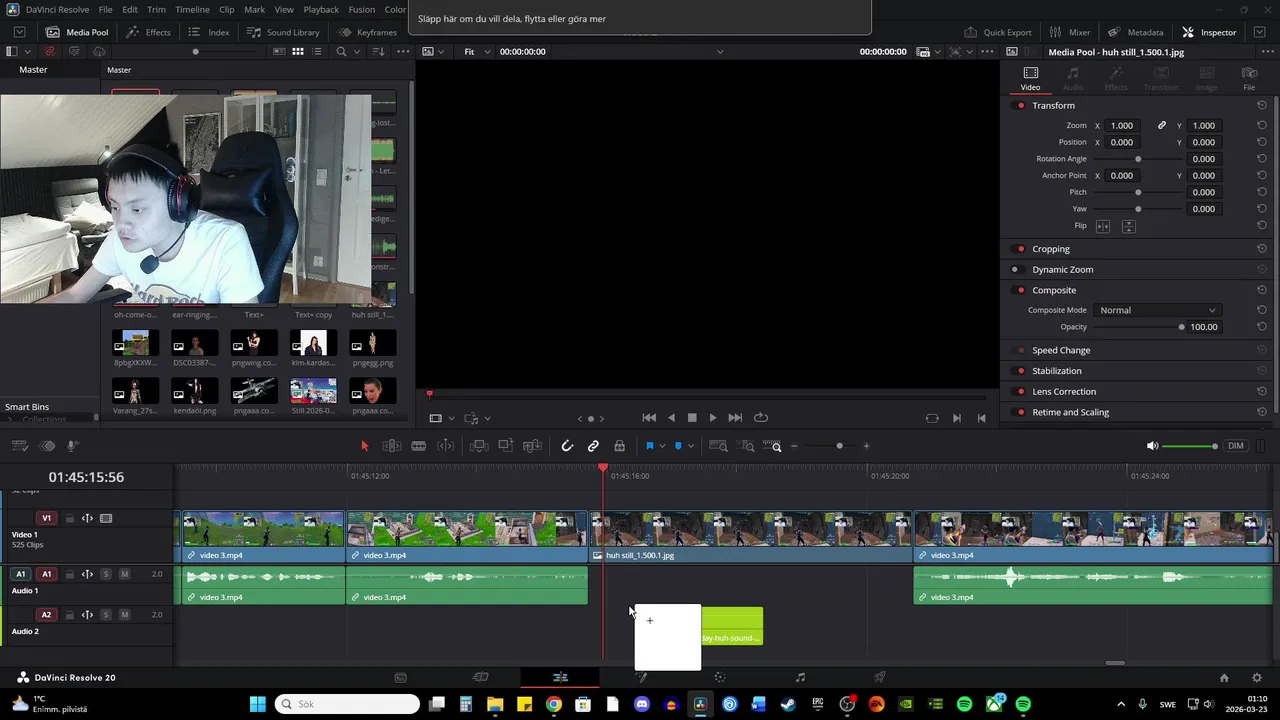Viewport: 1280px width, 720px height.
Task: Open the File menu
Action: coord(105,10)
